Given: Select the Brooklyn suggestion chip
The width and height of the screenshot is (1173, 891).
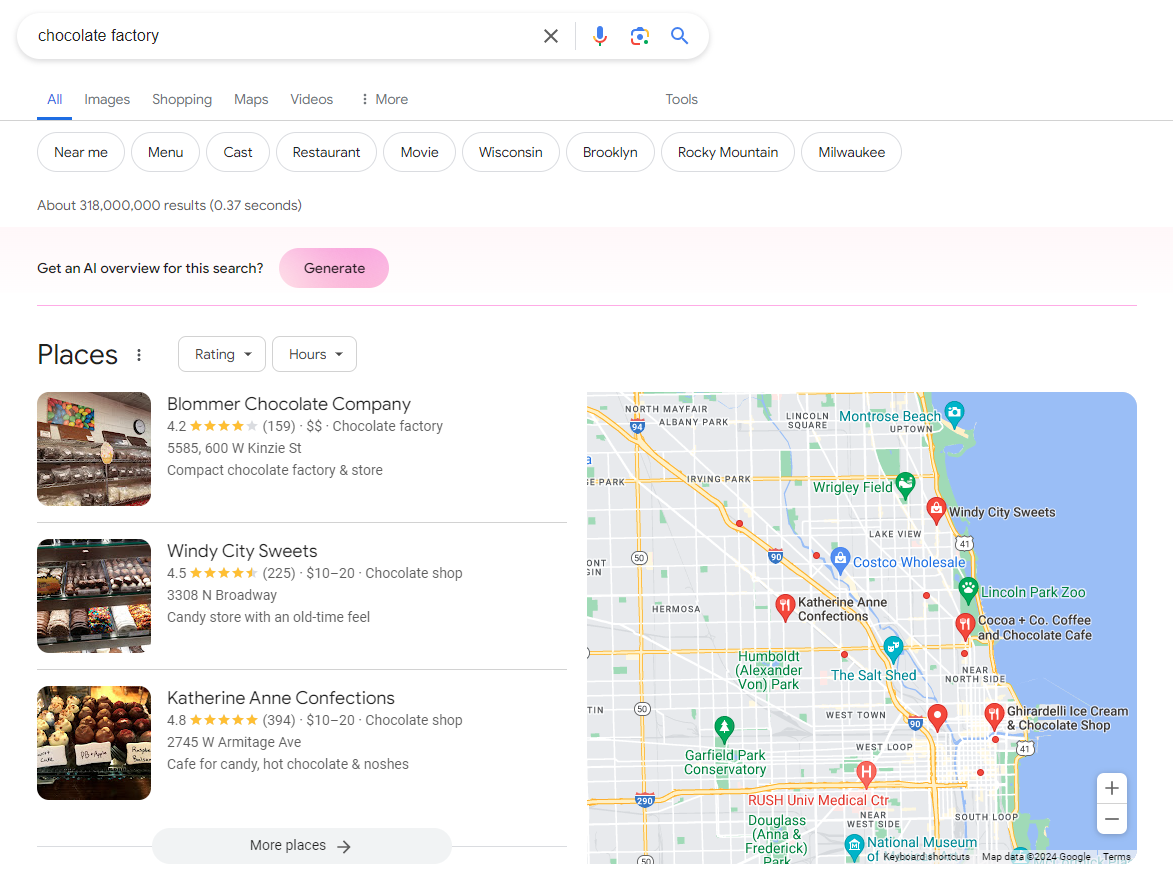Looking at the screenshot, I should click(x=610, y=152).
